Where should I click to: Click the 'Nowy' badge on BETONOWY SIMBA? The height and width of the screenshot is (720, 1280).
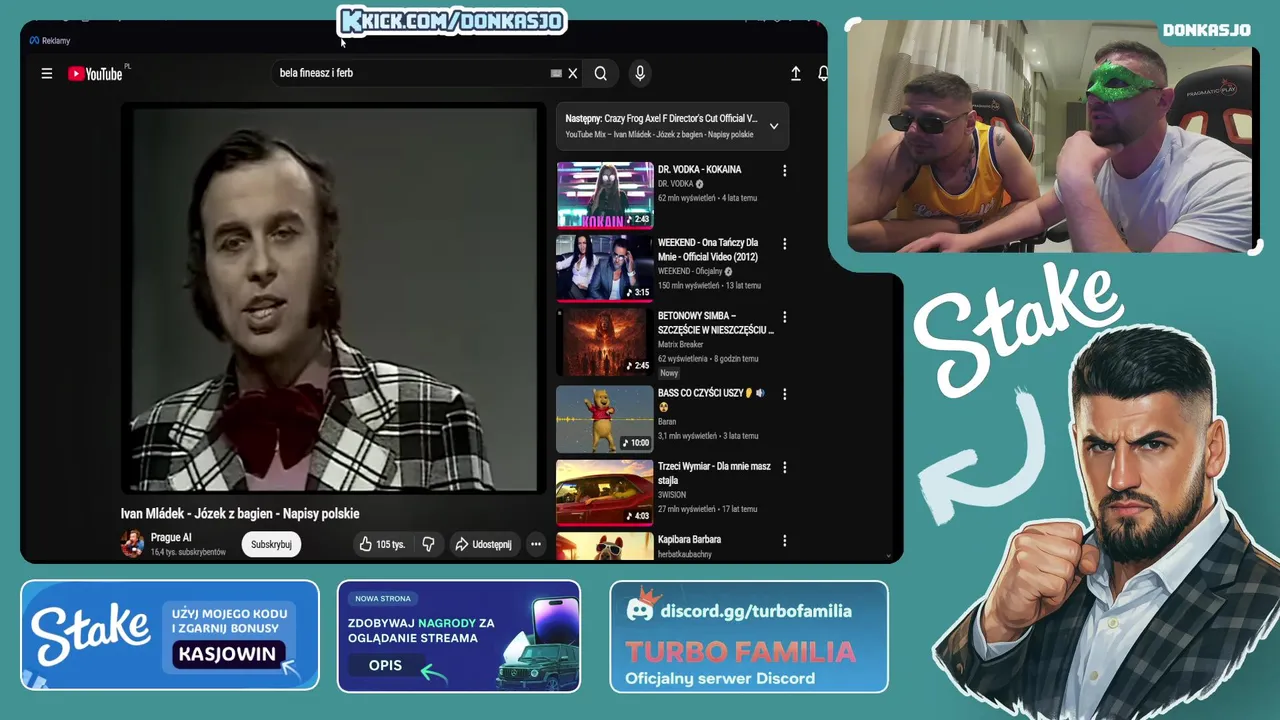(669, 373)
